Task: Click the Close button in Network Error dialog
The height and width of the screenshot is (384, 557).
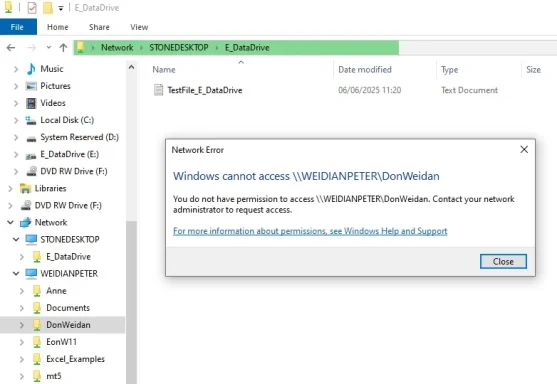Action: 503,261
